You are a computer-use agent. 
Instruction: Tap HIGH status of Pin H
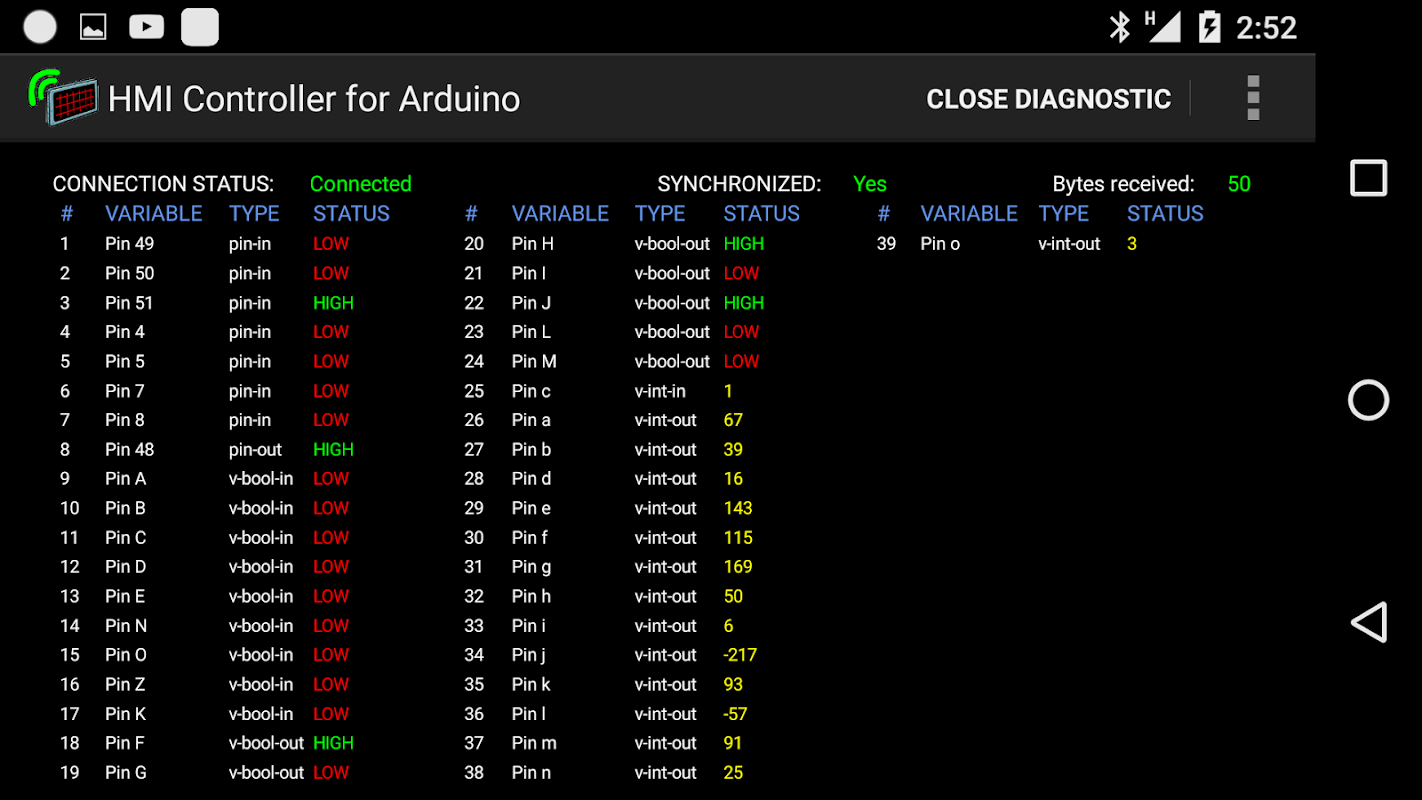coord(744,244)
